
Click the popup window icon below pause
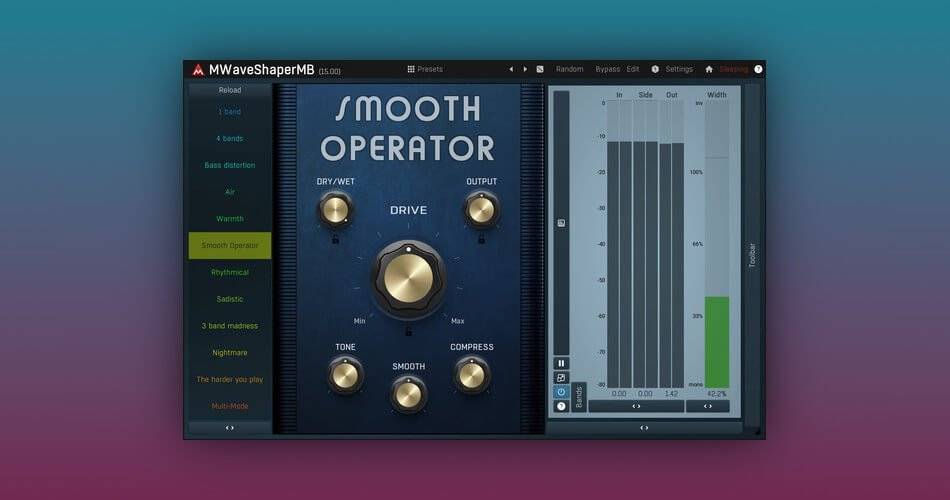click(561, 378)
